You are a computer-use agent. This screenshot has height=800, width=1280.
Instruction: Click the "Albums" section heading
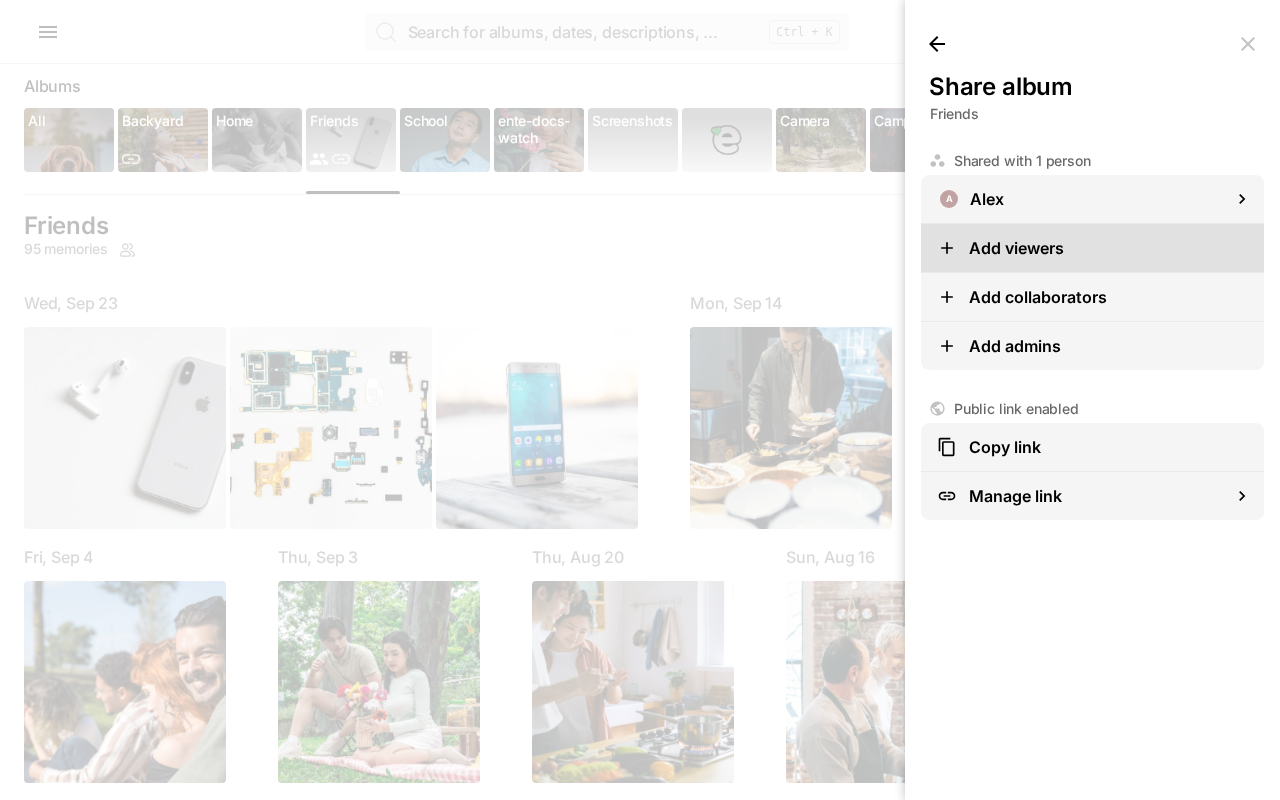[x=52, y=87]
